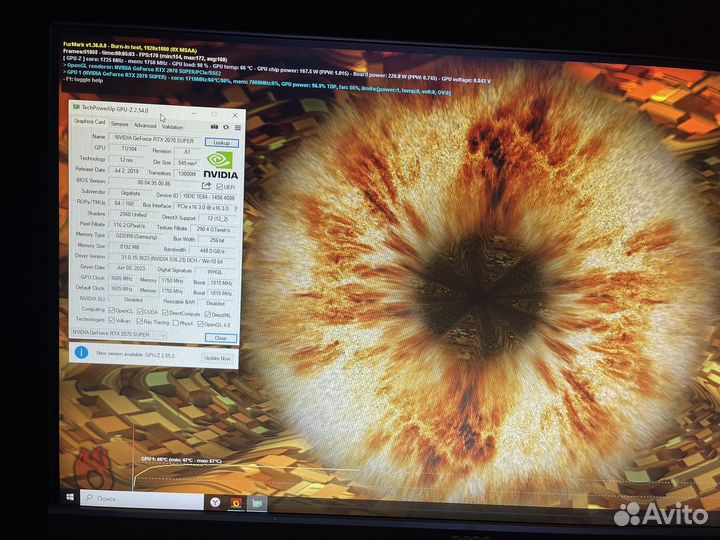Switch to the Sensors tab
Screen dimensions: 720x540
click(x=119, y=124)
